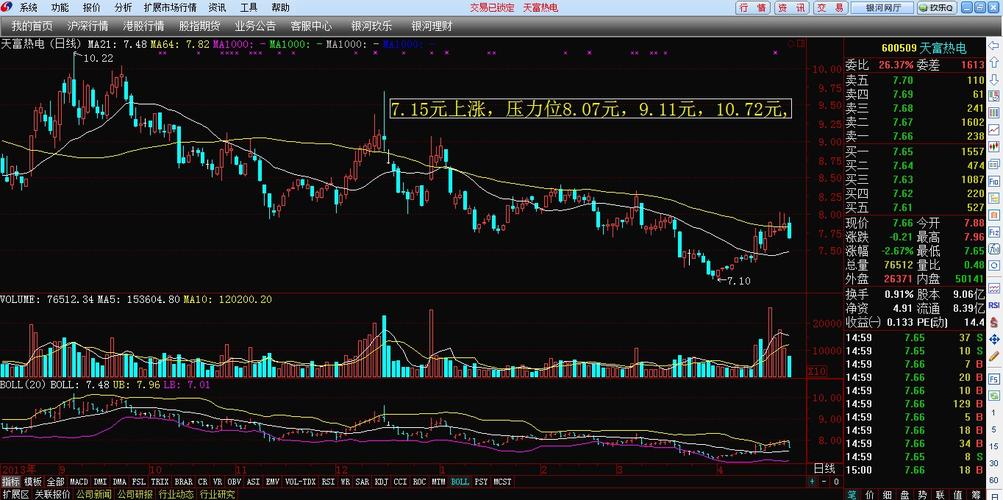Image resolution: width=1003 pixels, height=500 pixels.
Task: Select the VOL-TDX indicator tab
Action: (300, 481)
